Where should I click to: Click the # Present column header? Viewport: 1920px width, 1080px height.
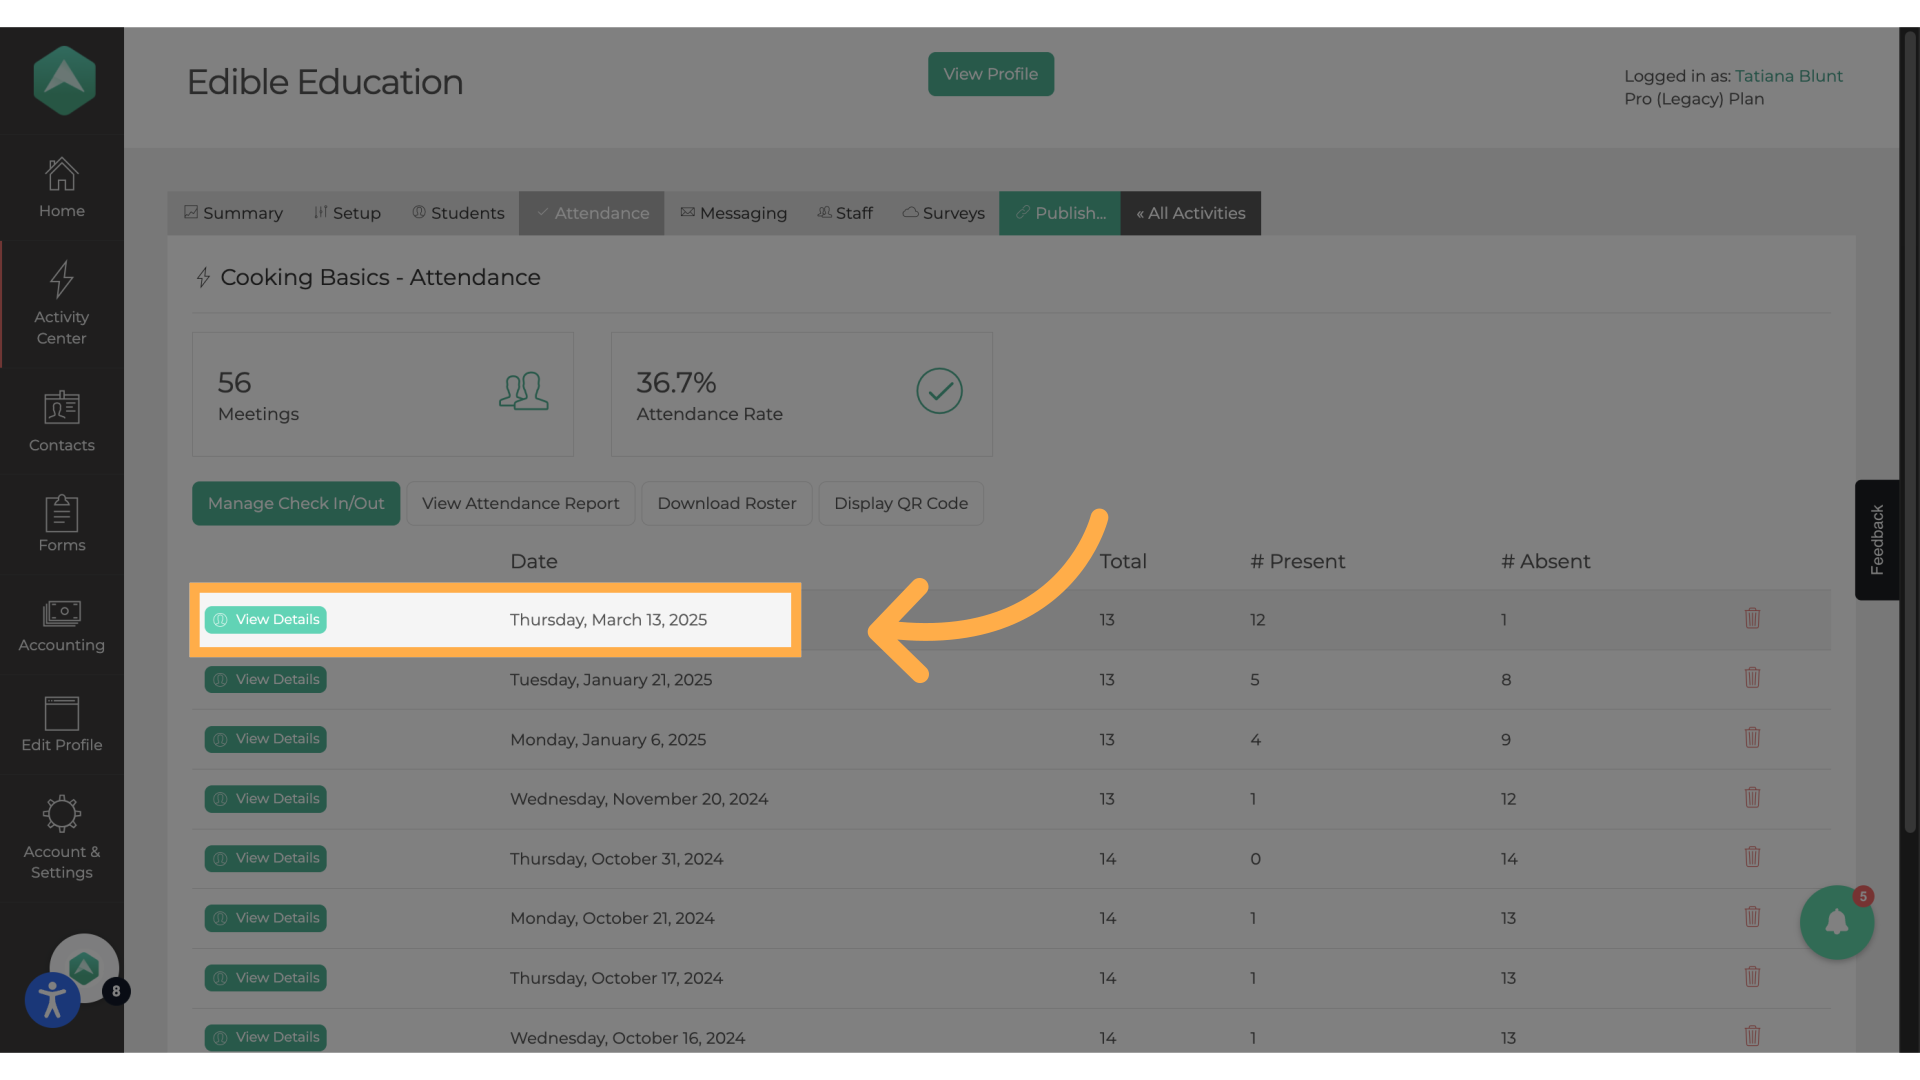click(x=1297, y=562)
